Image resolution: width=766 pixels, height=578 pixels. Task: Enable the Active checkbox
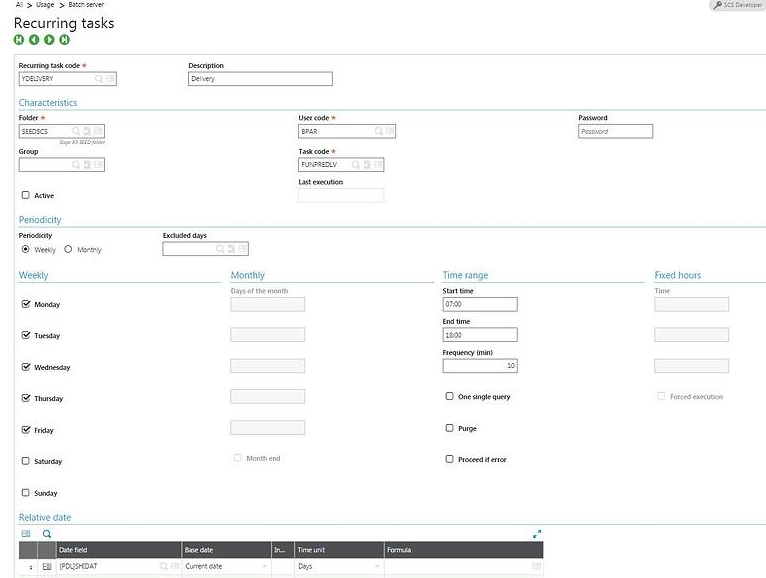click(x=25, y=195)
